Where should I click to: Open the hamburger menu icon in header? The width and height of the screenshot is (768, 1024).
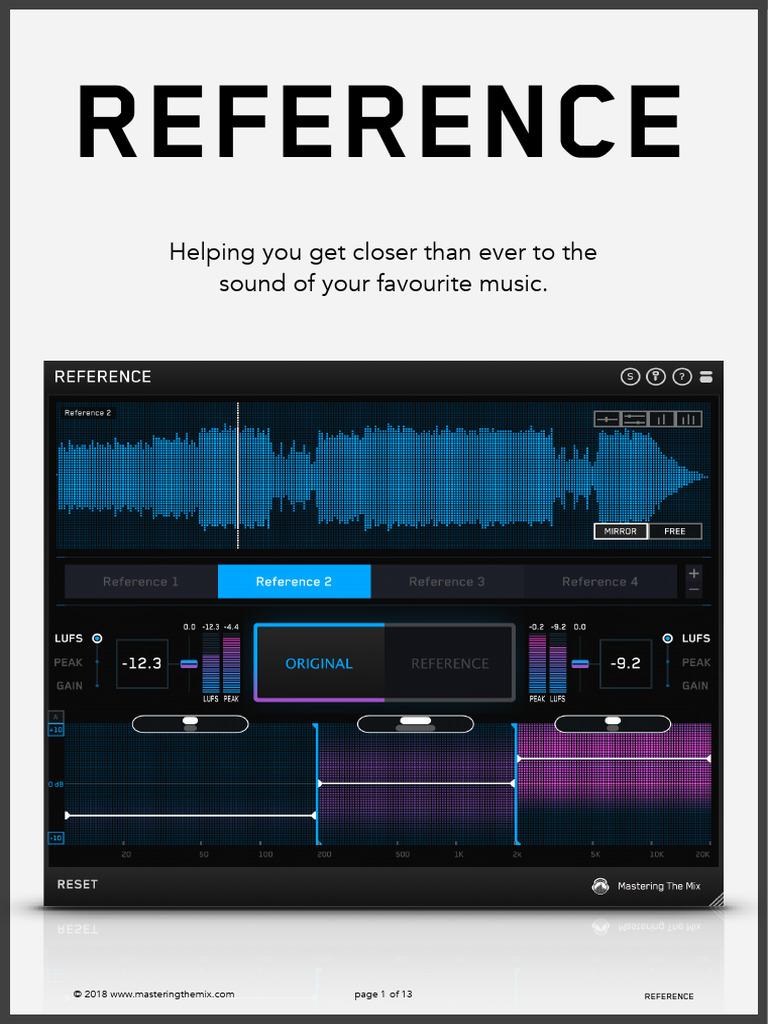pyautogui.click(x=706, y=377)
